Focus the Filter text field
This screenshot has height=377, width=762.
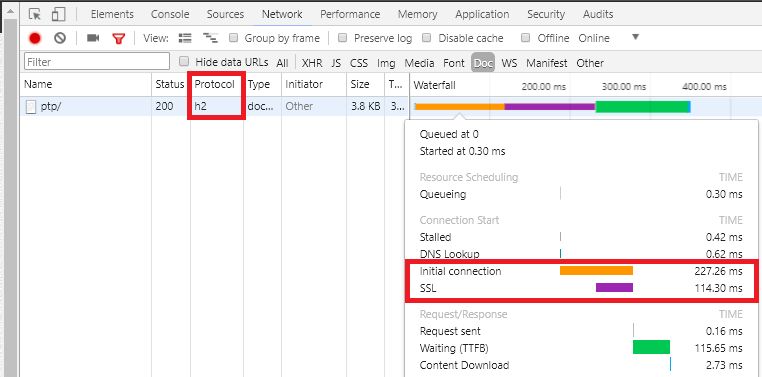[97, 62]
